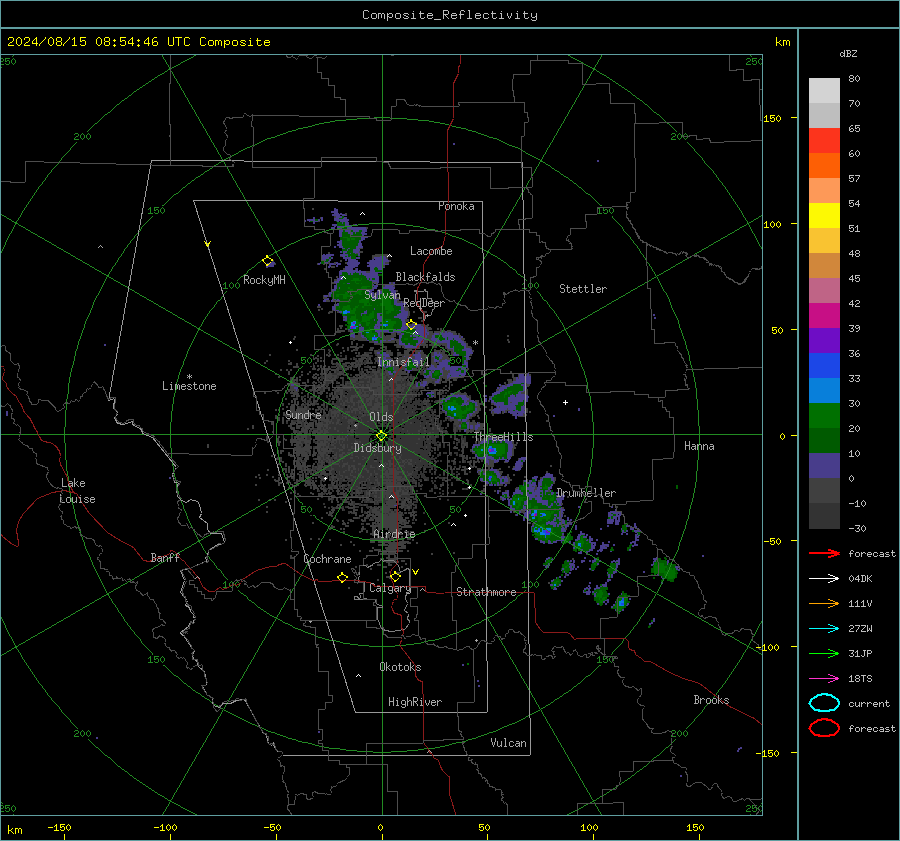Click the red forecast arrow in legend
The width and height of the screenshot is (900, 841).
(x=824, y=553)
